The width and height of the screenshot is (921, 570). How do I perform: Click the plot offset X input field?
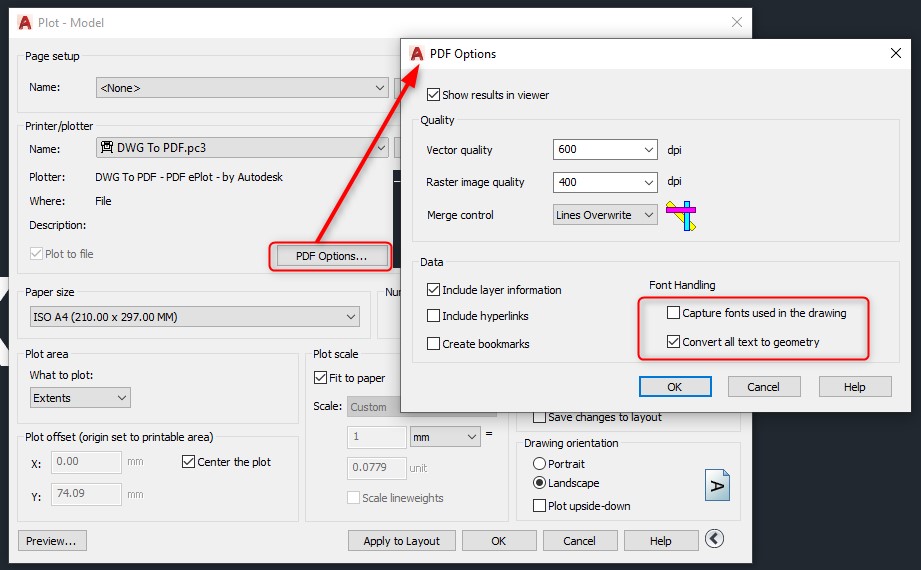click(86, 462)
